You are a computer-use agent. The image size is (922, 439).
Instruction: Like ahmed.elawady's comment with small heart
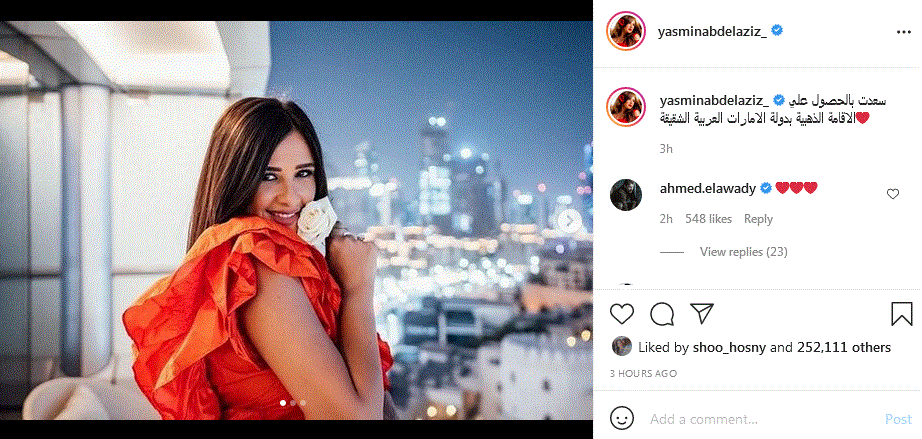[893, 194]
